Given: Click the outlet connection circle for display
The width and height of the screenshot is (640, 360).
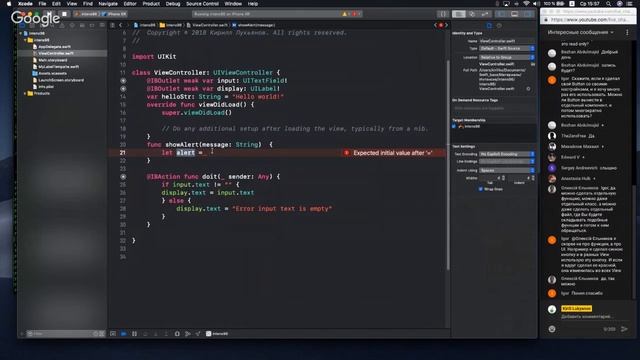Looking at the screenshot, I should point(123,89).
